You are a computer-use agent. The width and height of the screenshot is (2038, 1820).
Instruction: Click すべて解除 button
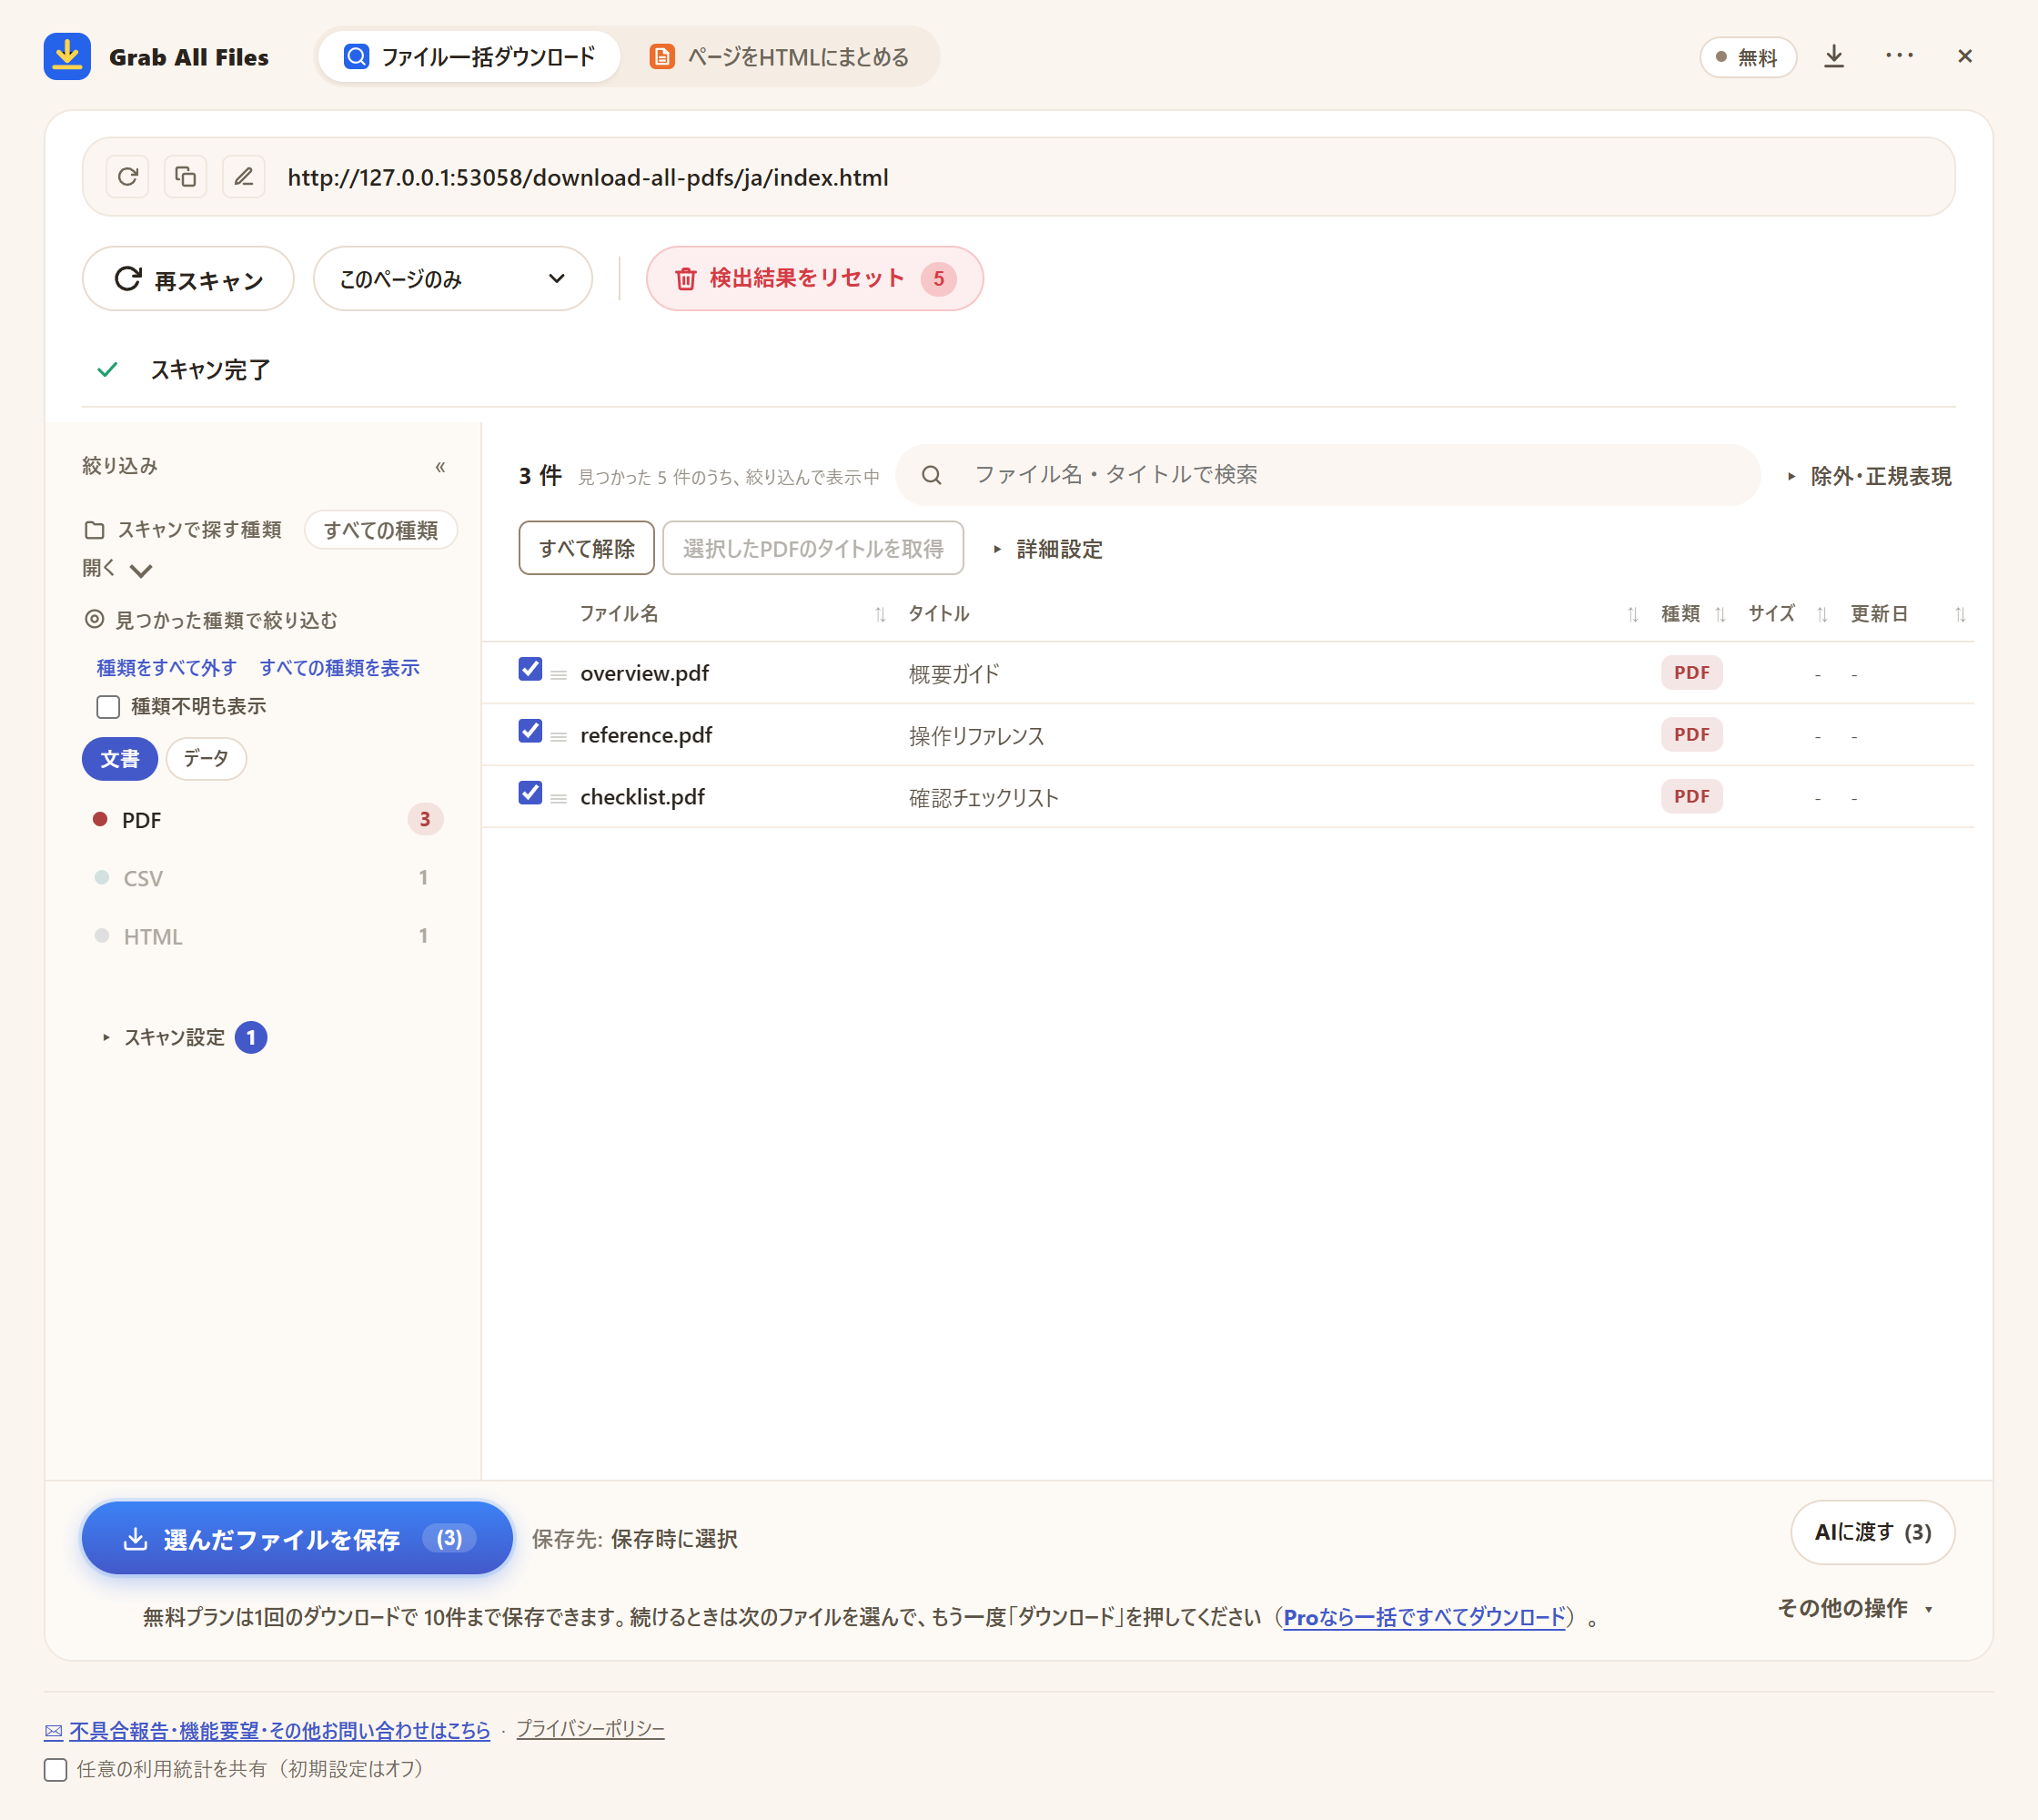pos(586,548)
